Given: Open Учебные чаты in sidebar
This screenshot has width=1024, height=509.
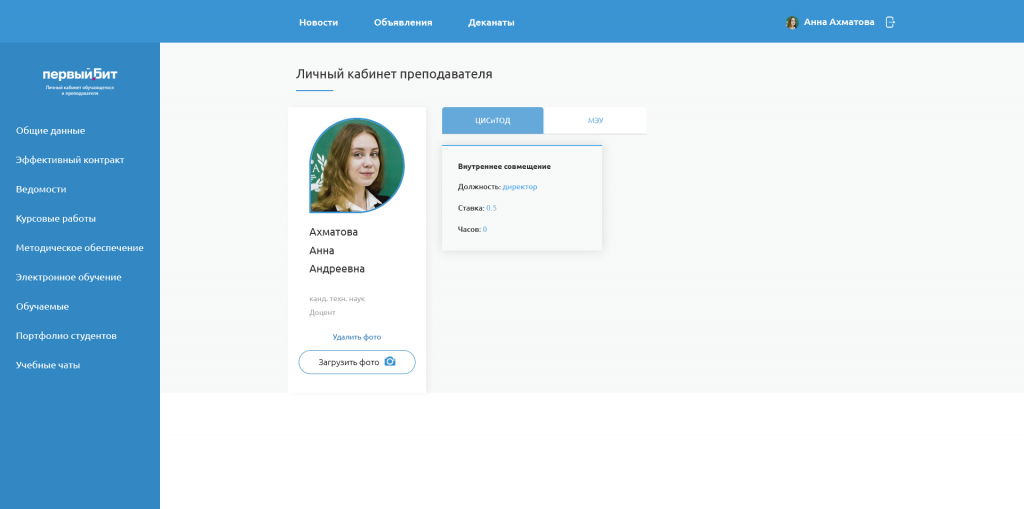Looking at the screenshot, I should pyautogui.click(x=48, y=365).
